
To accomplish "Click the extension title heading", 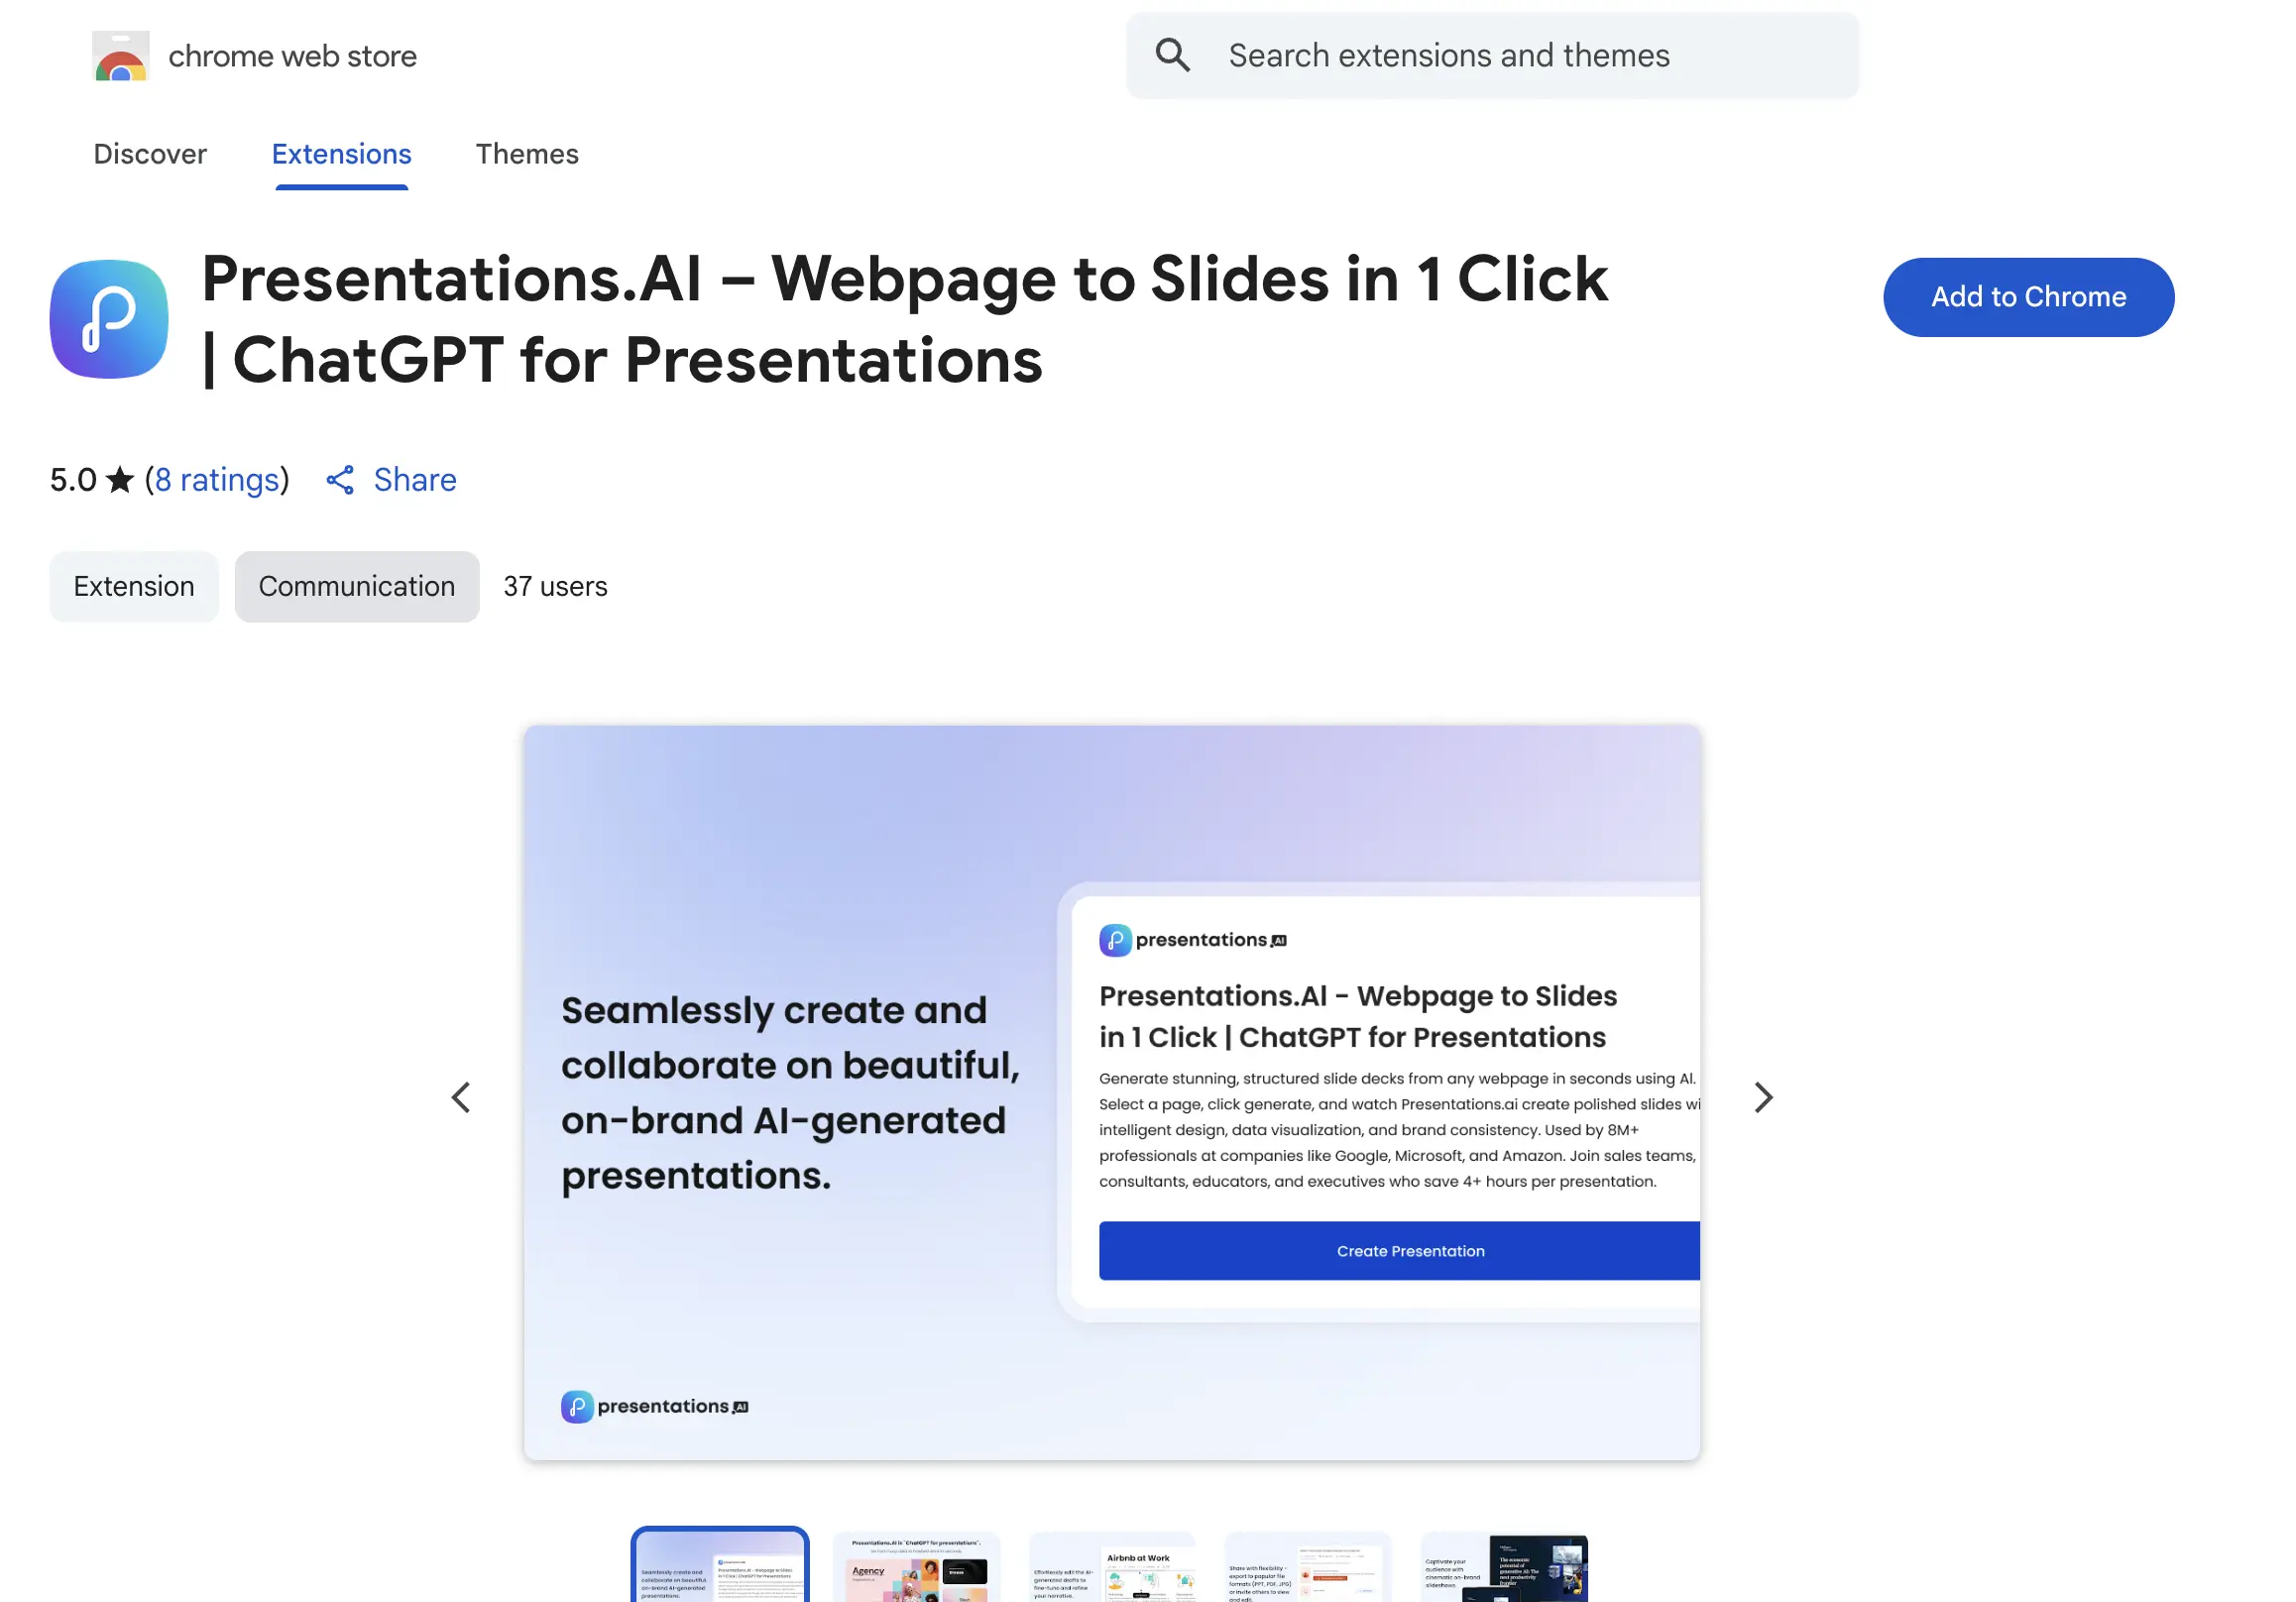I will [x=905, y=319].
